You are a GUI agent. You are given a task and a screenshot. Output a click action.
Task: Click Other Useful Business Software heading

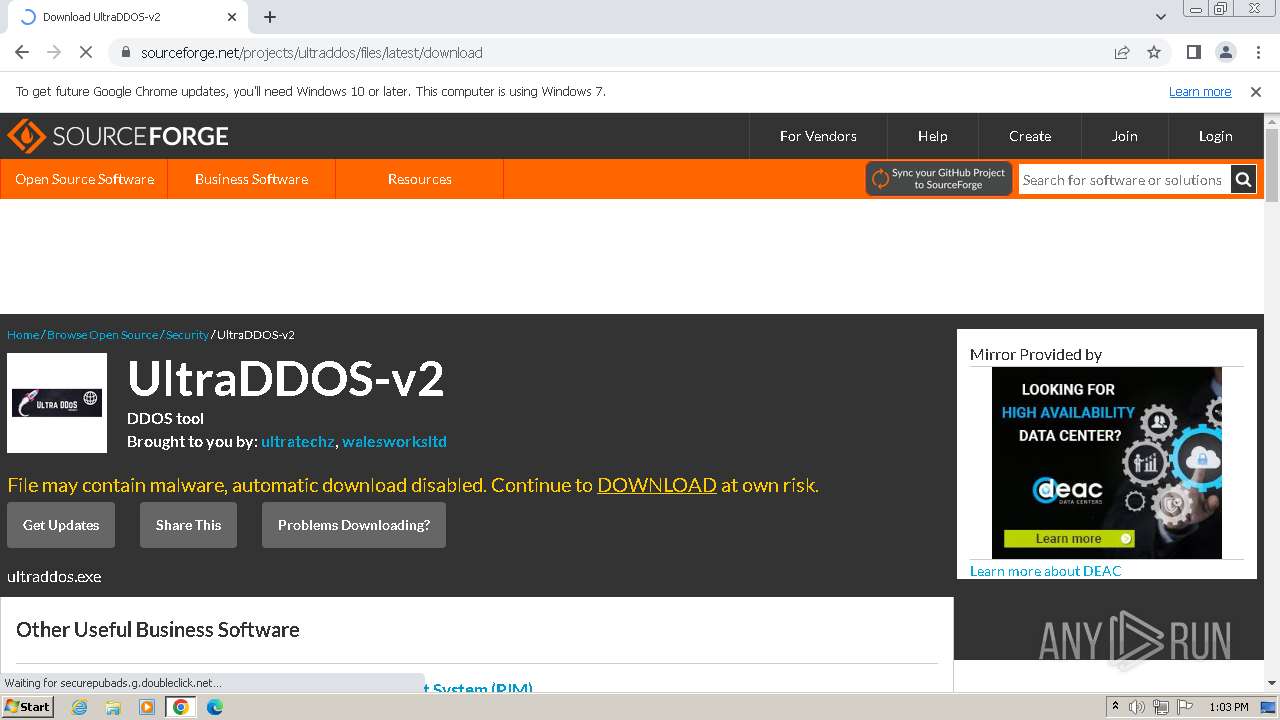pyautogui.click(x=158, y=629)
